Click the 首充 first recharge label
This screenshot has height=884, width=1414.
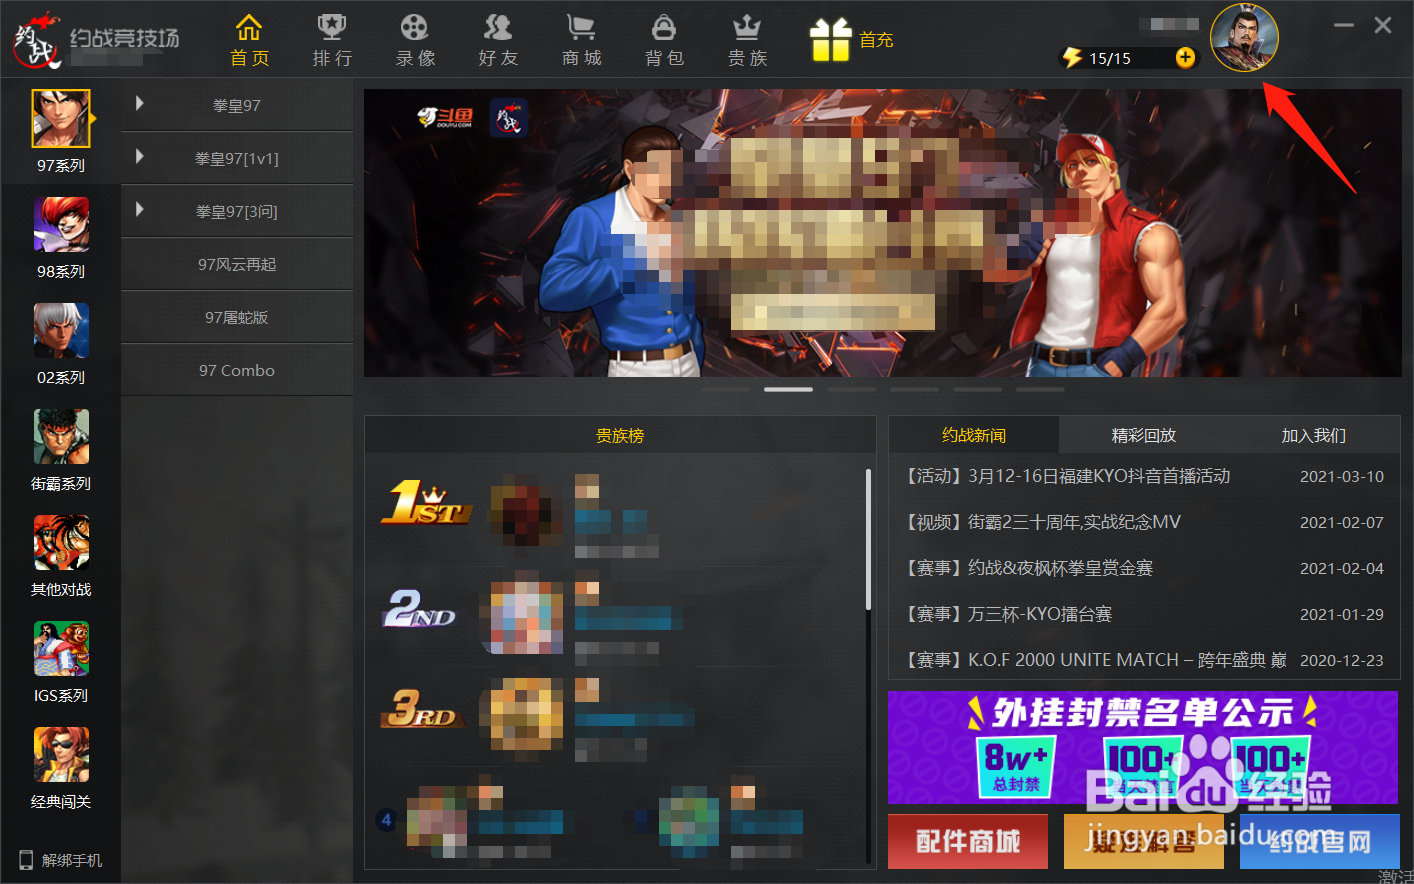pyautogui.click(x=876, y=40)
